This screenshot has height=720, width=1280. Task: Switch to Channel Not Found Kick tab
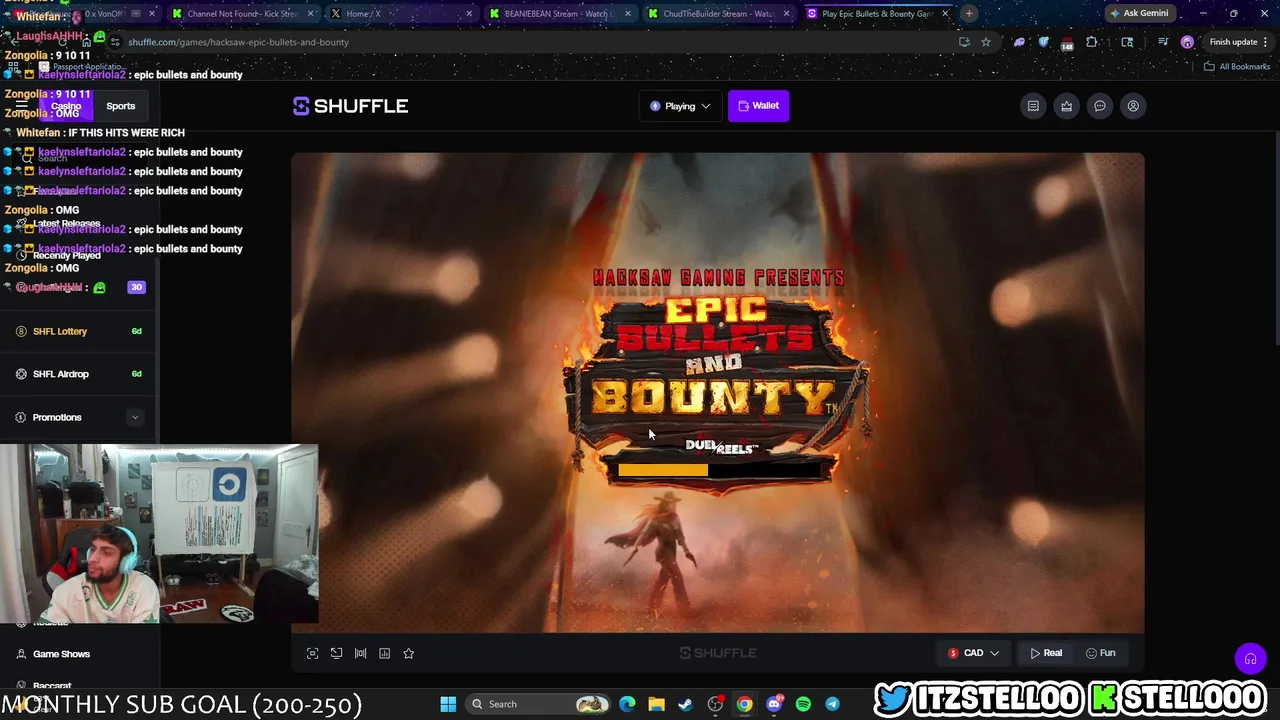[x=241, y=14]
